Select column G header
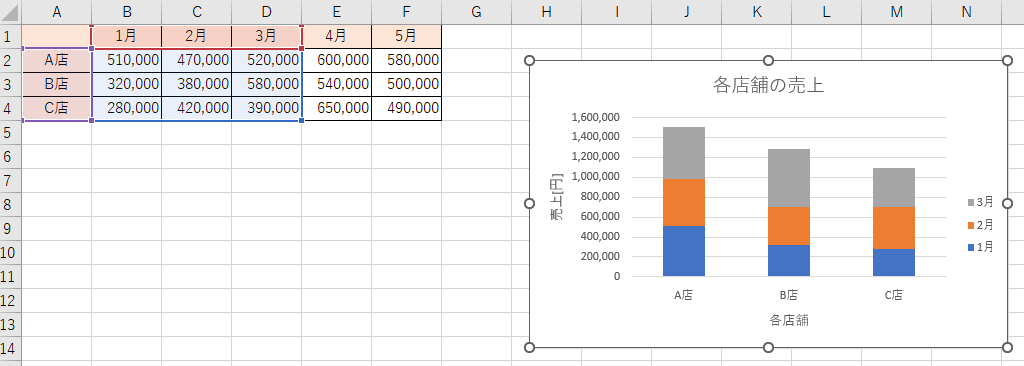The height and width of the screenshot is (366, 1024). [x=476, y=12]
